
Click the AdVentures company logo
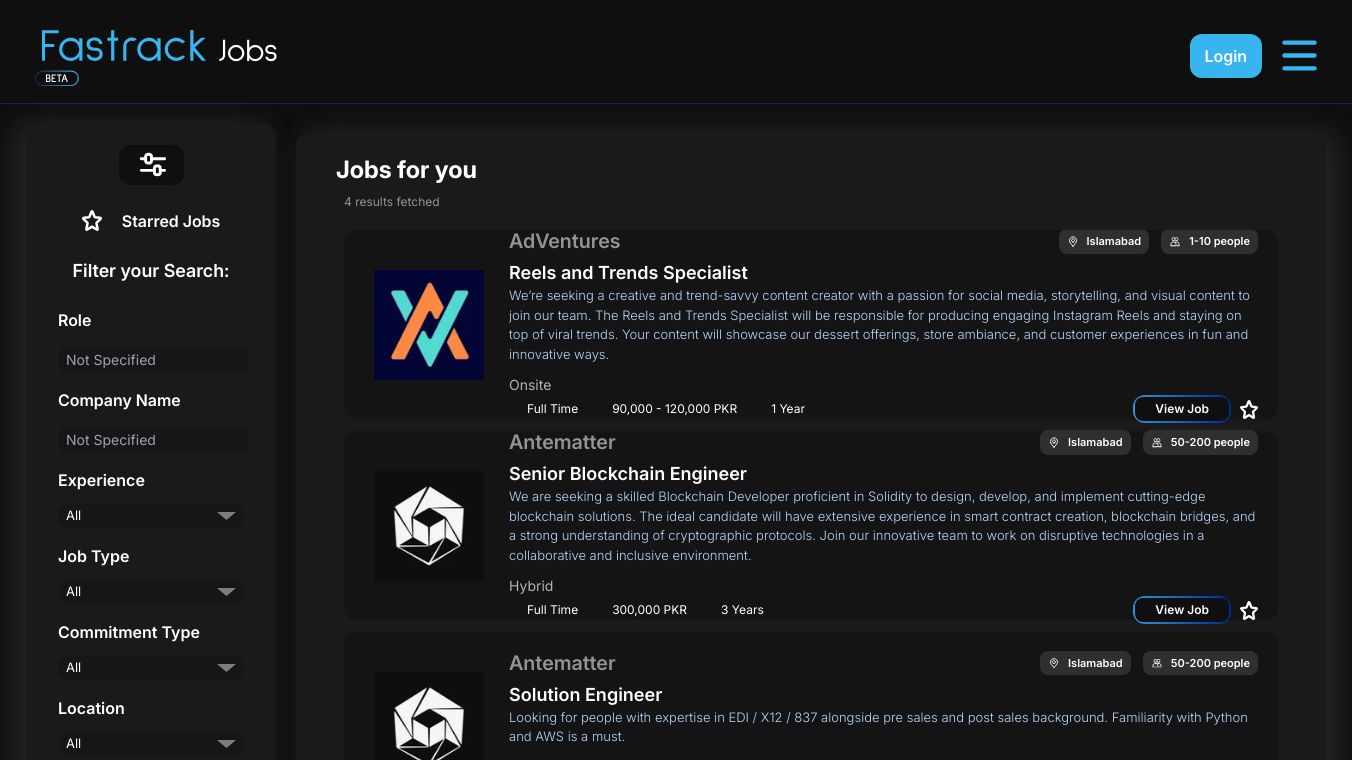(x=429, y=325)
